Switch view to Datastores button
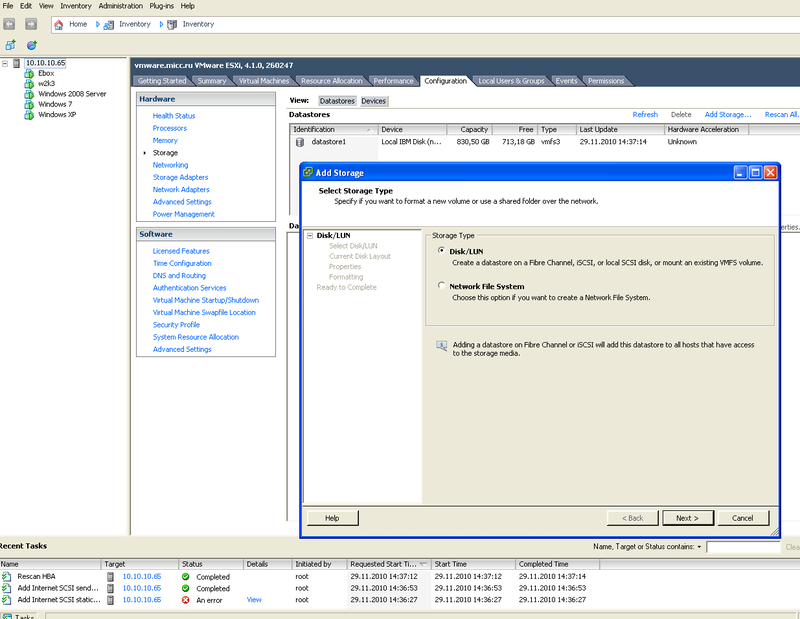 [337, 101]
